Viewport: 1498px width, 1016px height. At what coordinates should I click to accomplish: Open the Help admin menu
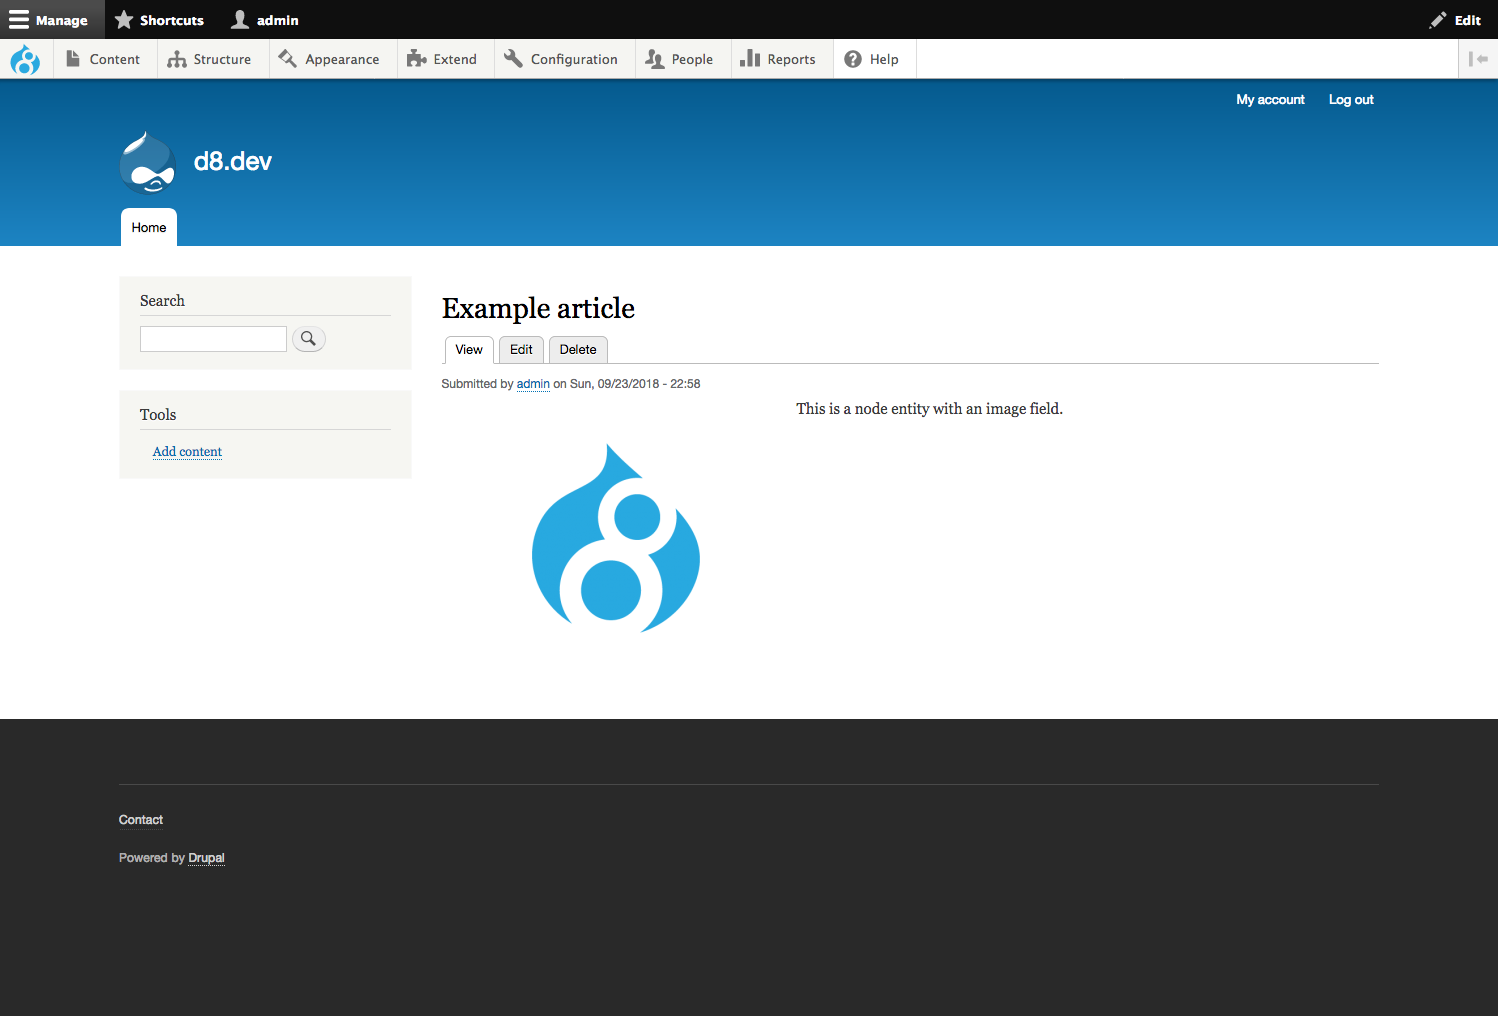pyautogui.click(x=873, y=59)
